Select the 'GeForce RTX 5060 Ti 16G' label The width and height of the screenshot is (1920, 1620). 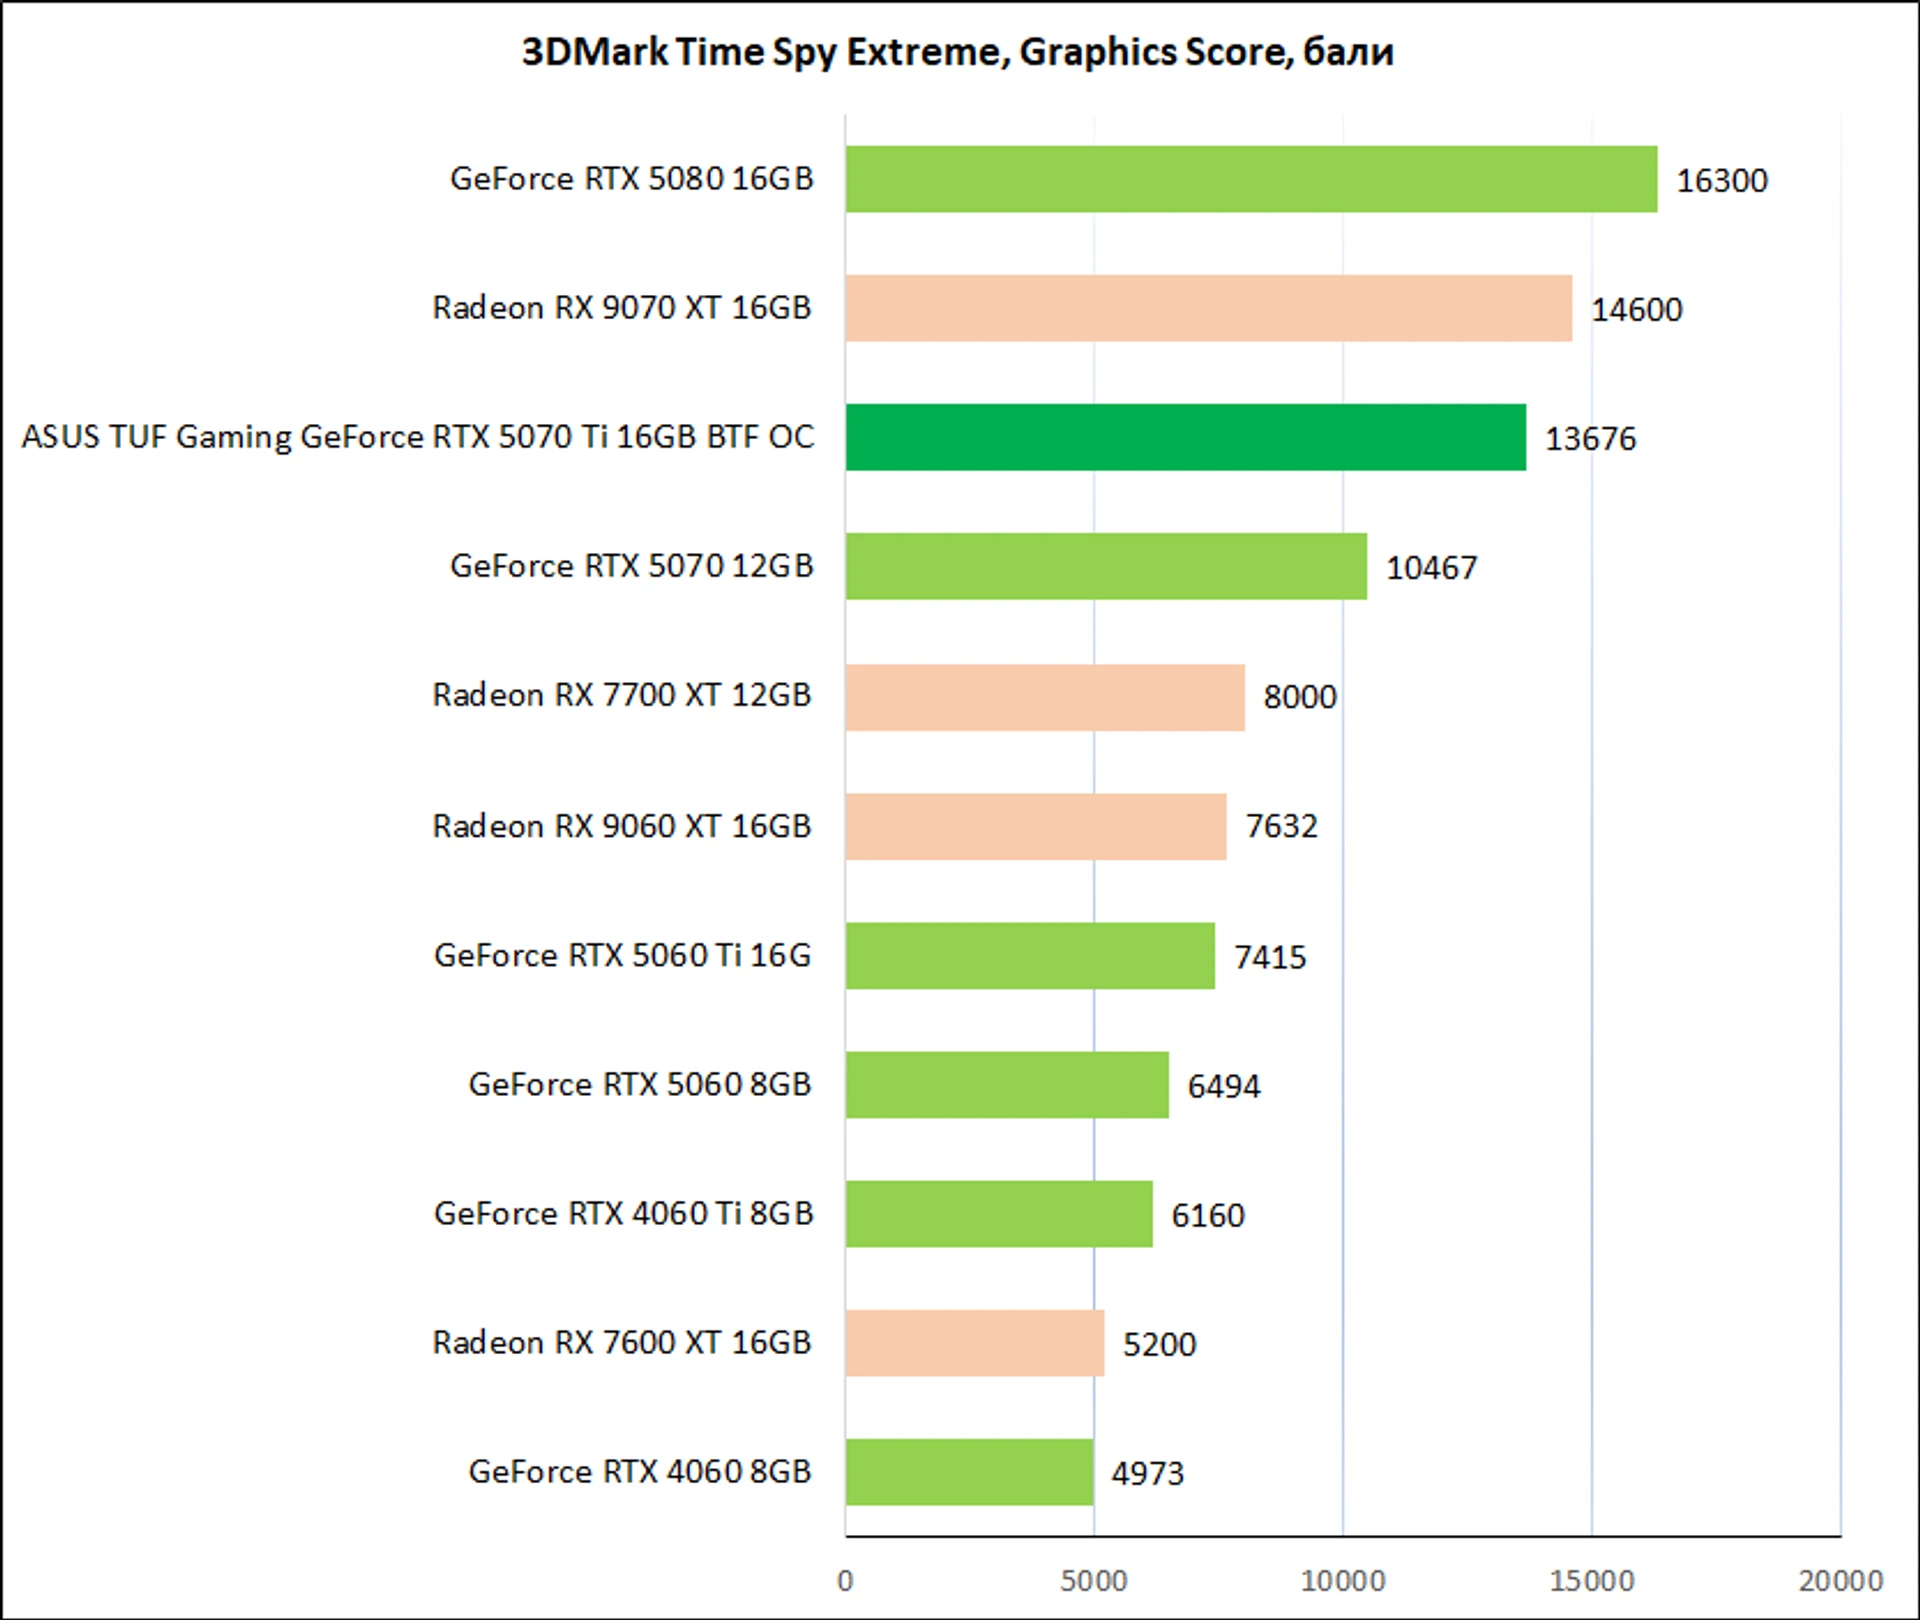click(622, 955)
